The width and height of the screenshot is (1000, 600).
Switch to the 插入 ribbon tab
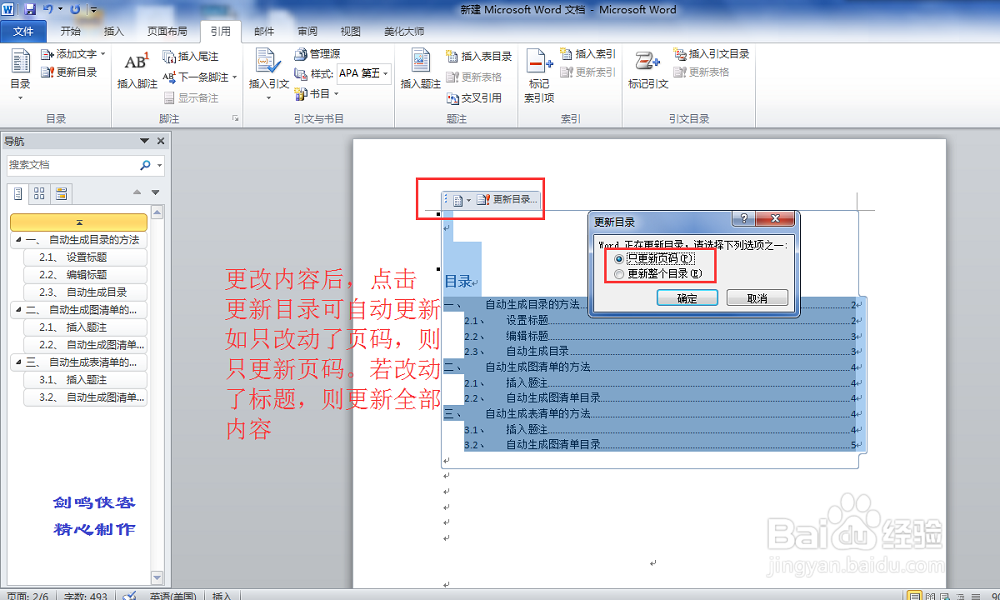[114, 31]
